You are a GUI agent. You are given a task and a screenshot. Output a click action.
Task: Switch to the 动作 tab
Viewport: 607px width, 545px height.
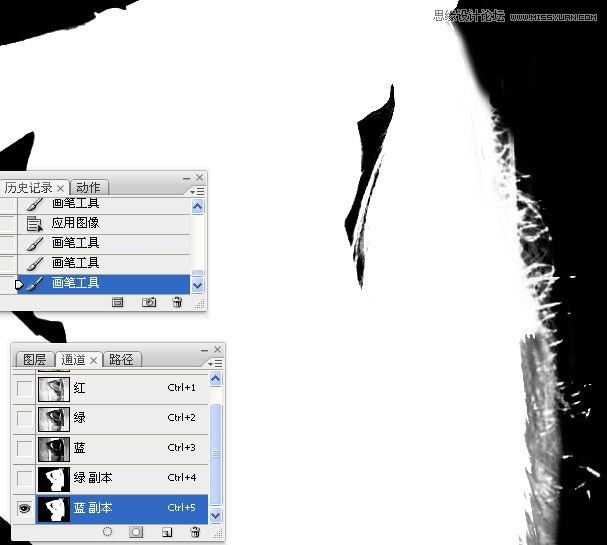pyautogui.click(x=88, y=188)
